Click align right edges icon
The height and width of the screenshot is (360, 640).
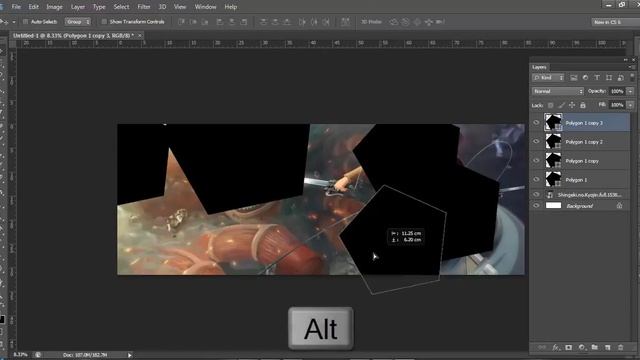coord(244,22)
